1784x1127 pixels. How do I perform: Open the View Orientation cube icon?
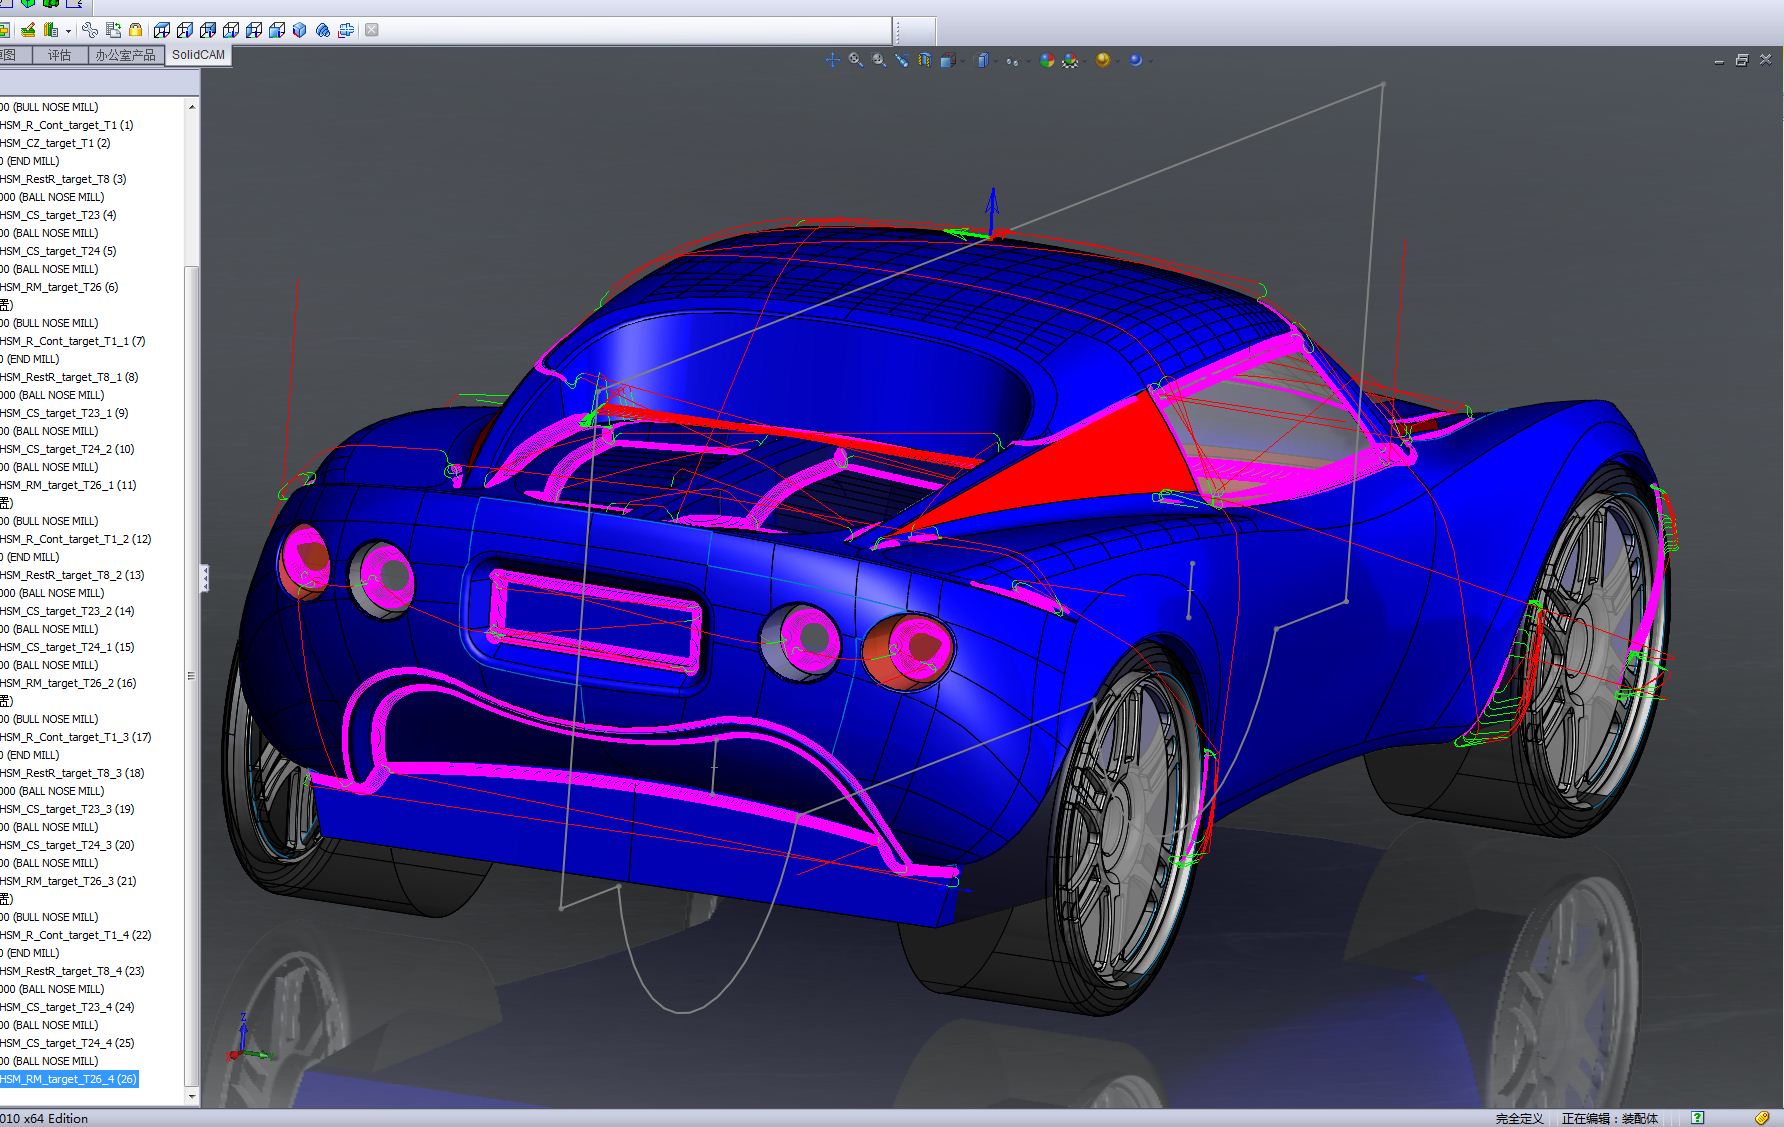pos(948,60)
